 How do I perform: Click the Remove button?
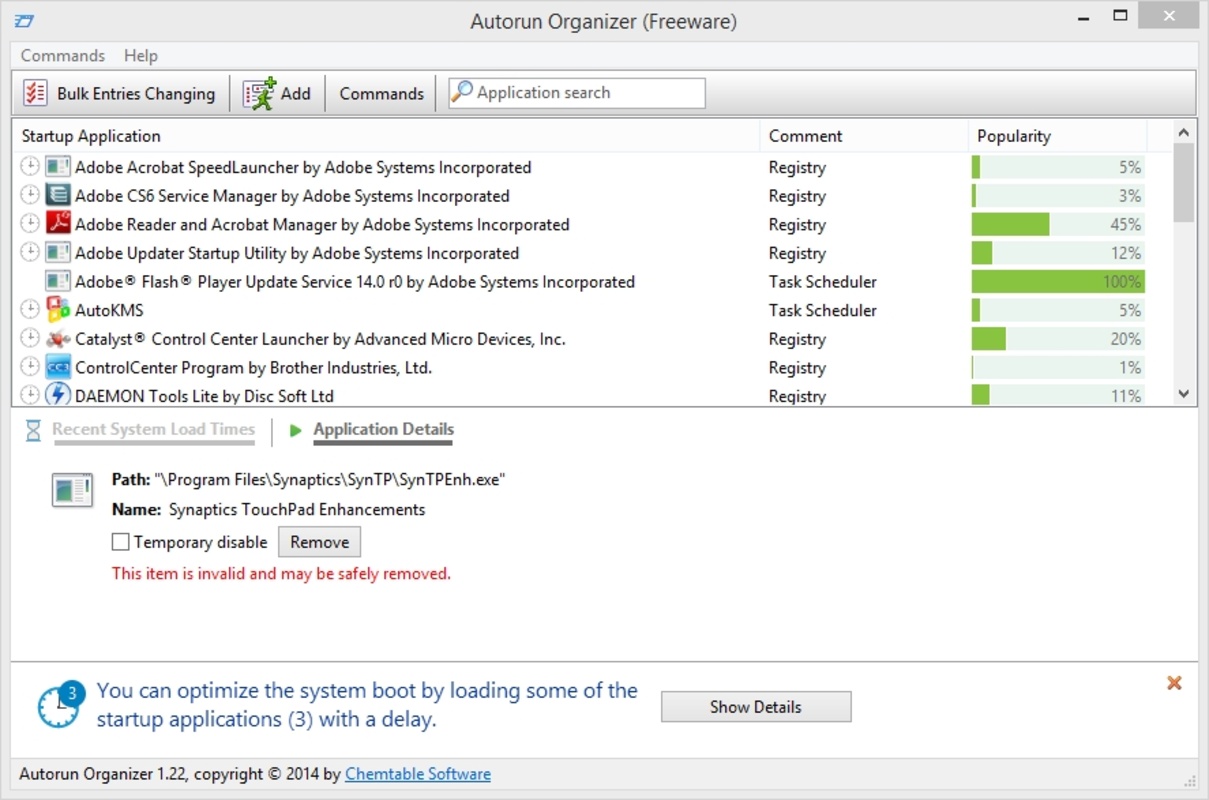pyautogui.click(x=319, y=542)
